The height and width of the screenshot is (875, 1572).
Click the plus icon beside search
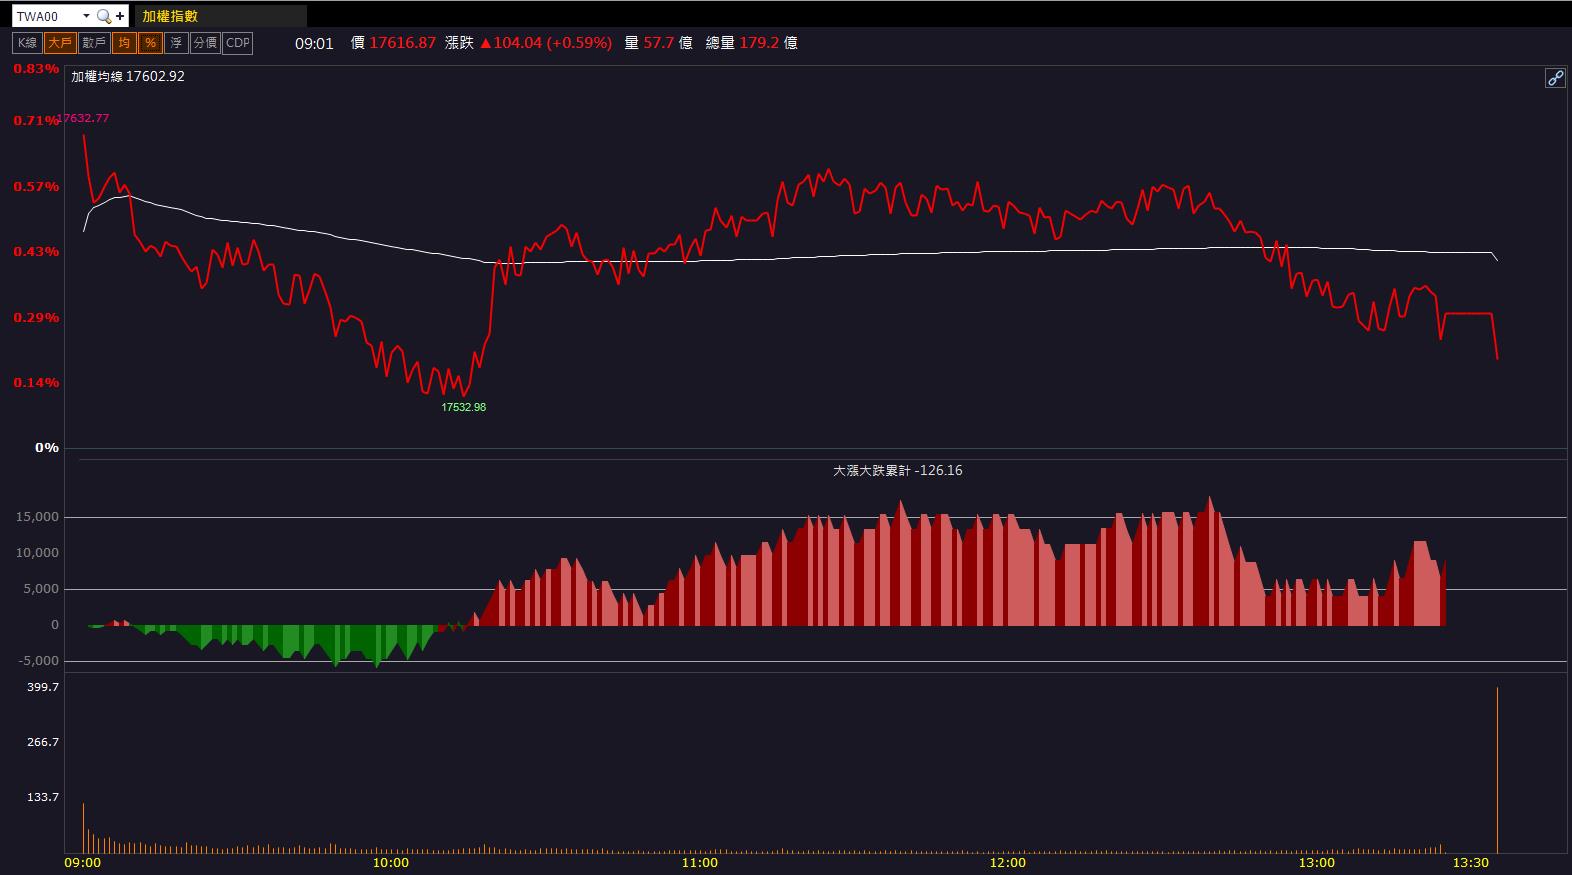coord(120,16)
